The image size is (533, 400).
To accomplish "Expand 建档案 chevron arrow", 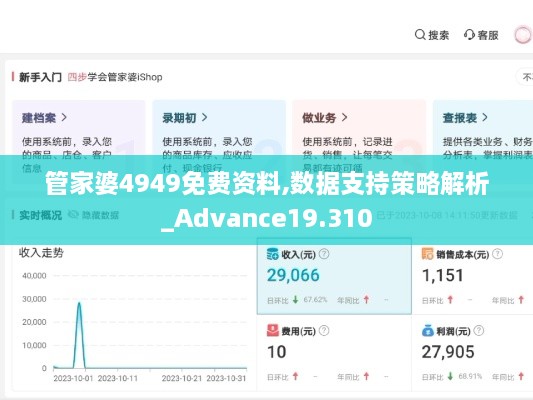I will pyautogui.click(x=64, y=118).
